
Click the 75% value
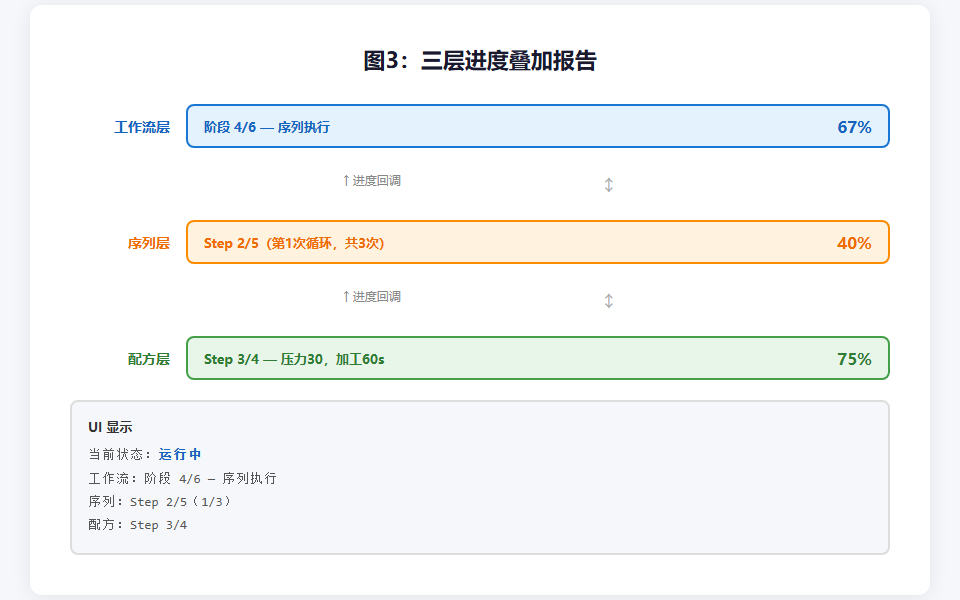click(x=854, y=359)
